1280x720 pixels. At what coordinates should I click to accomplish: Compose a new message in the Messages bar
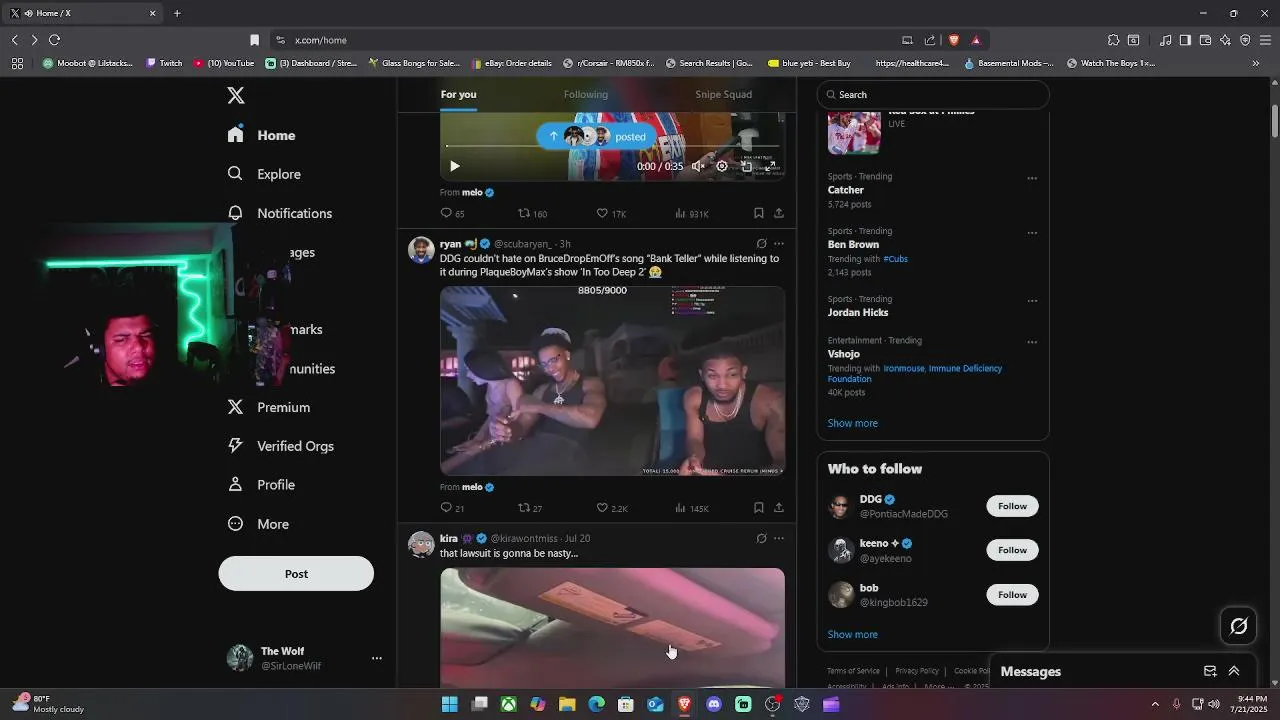click(x=1210, y=671)
